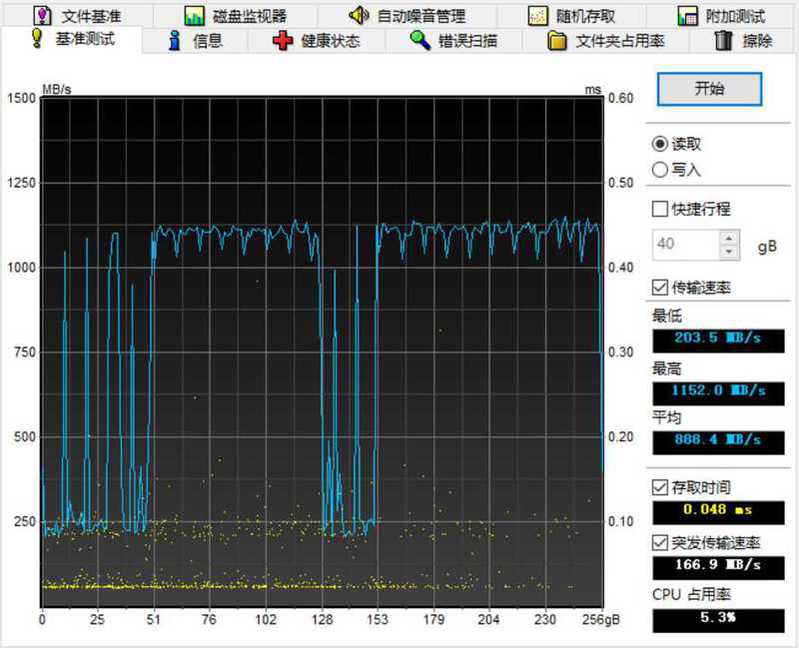Click the 磁盘监视器 chart icon
This screenshot has width=799, height=648.
[x=194, y=16]
